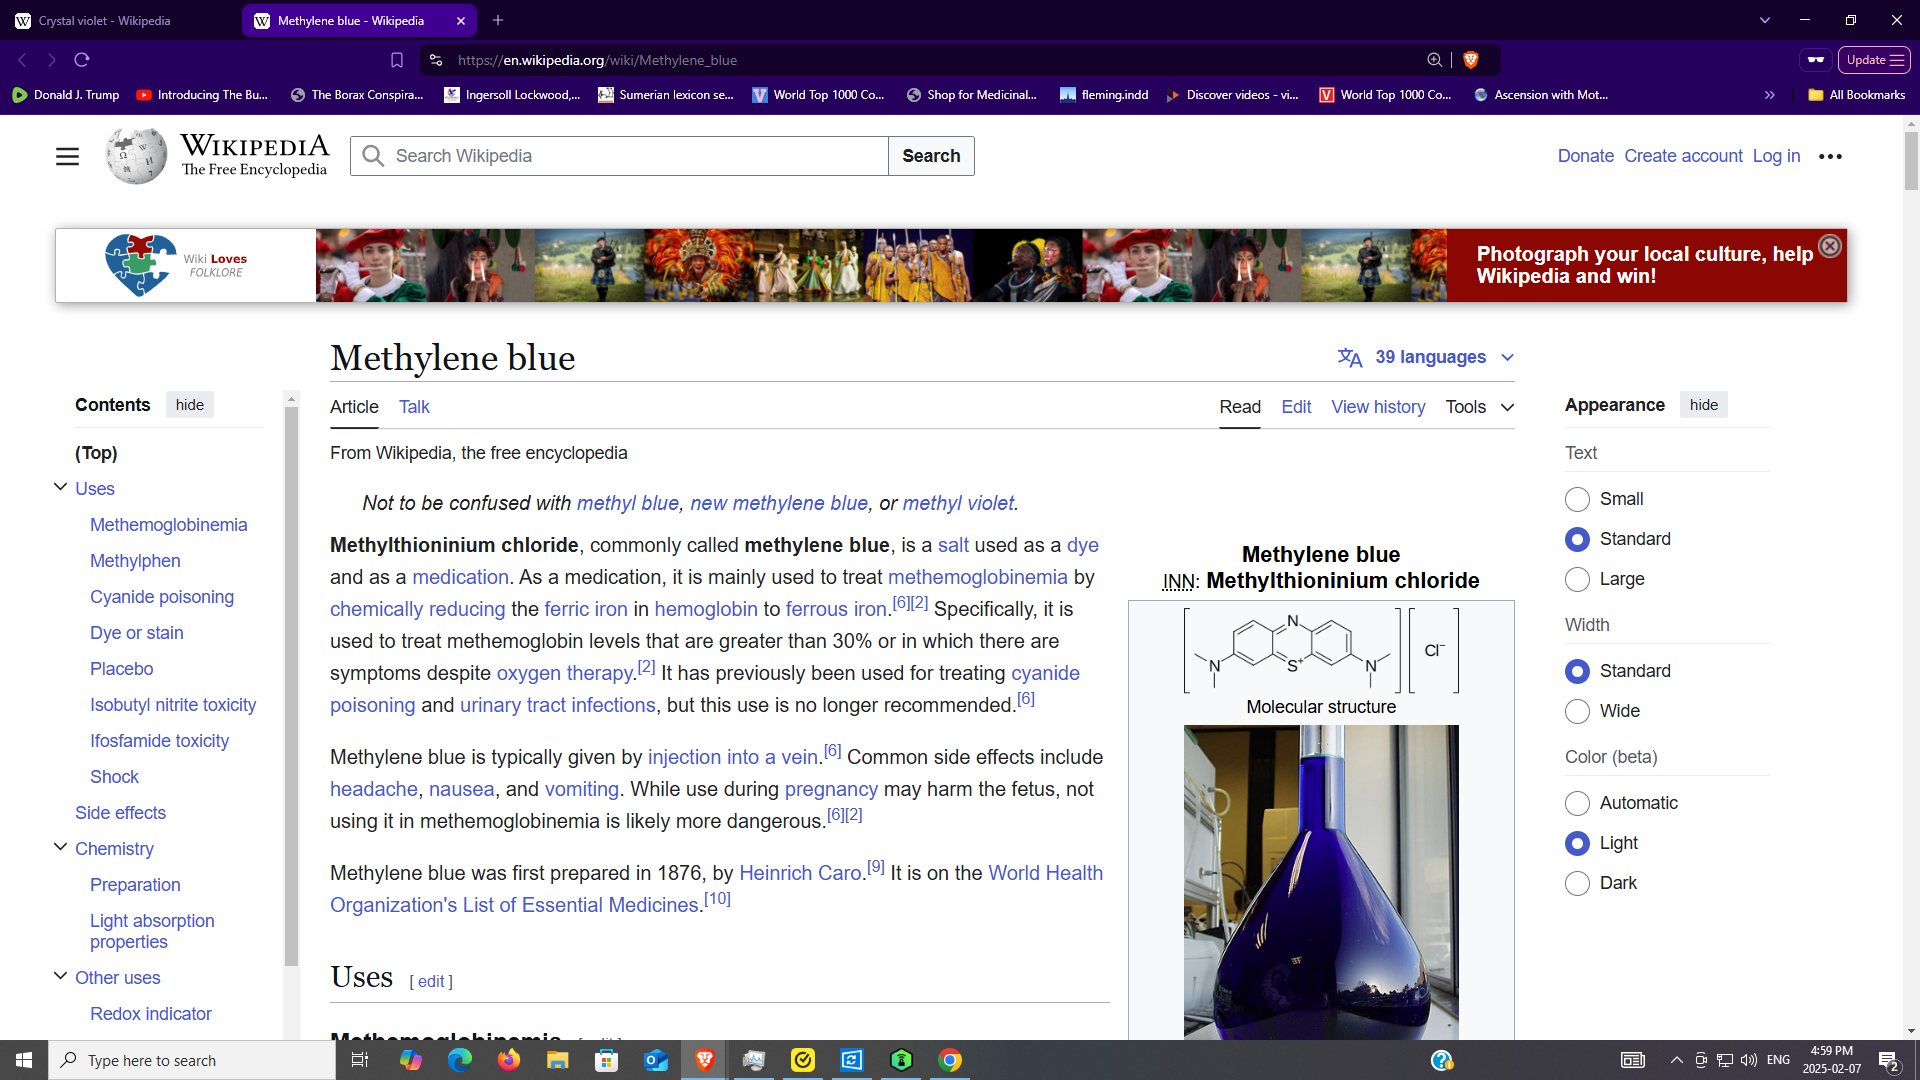Show more bookmarks with the chevron
Viewport: 1920px width, 1080px height.
(1770, 95)
